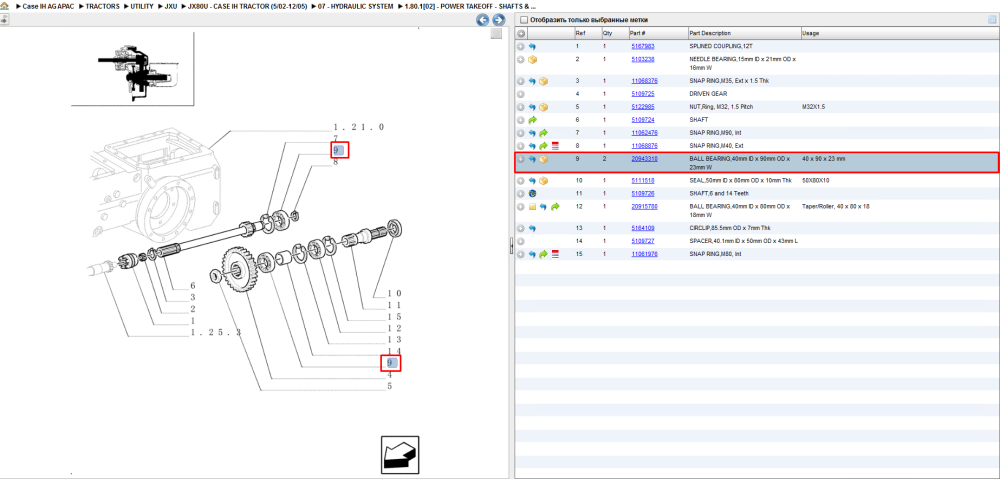The width and height of the screenshot is (1000, 479).
Task: Click green arrow icon for Ref 6 SHAFT
Action: 533,120
